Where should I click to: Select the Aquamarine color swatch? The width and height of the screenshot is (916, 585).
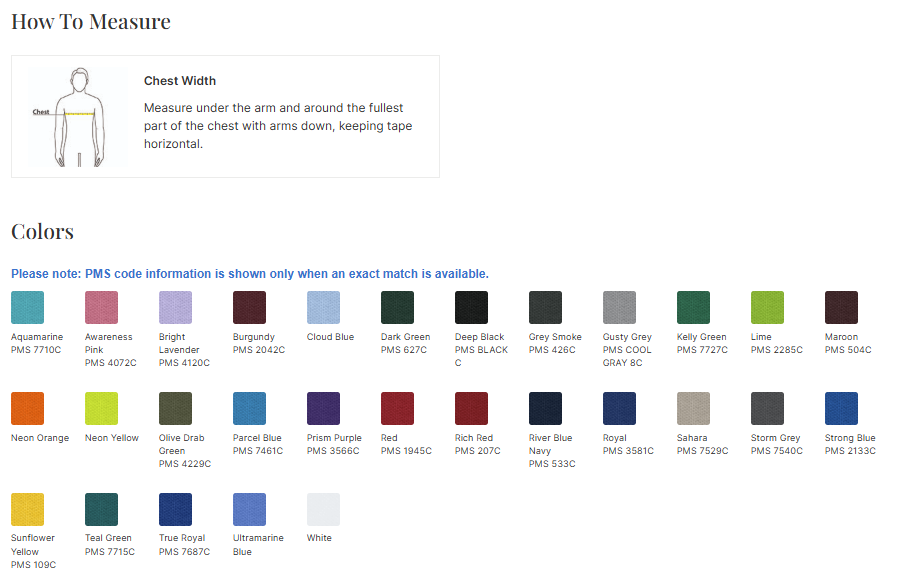[27, 308]
